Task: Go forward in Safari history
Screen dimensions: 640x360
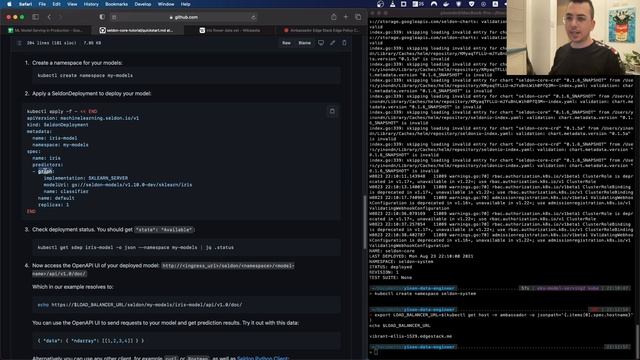Action: point(60,17)
